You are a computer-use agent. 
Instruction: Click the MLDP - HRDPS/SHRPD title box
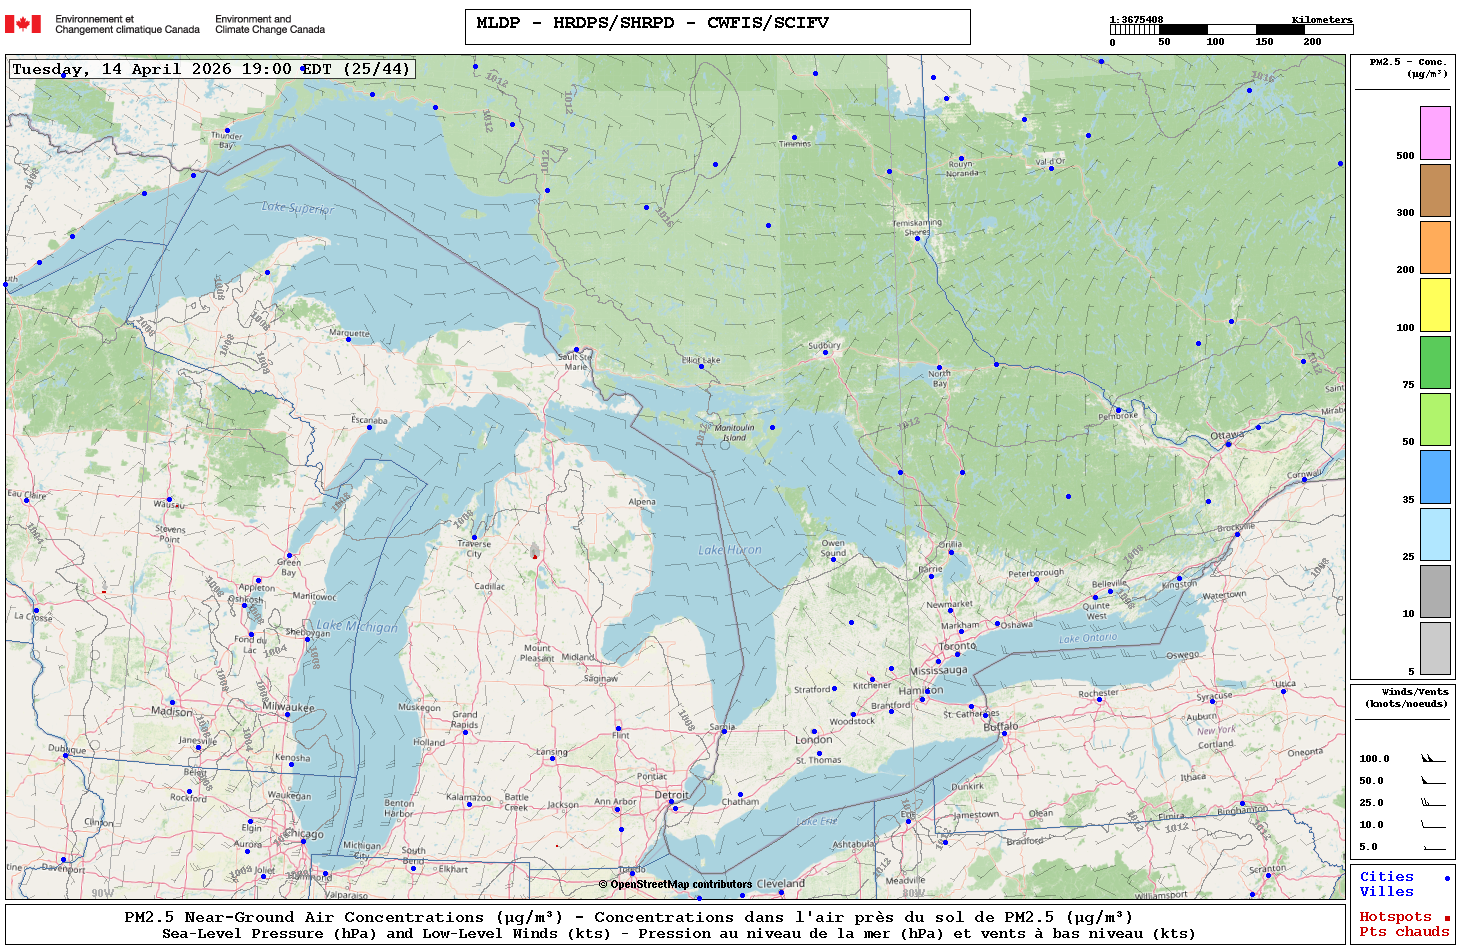(717, 26)
